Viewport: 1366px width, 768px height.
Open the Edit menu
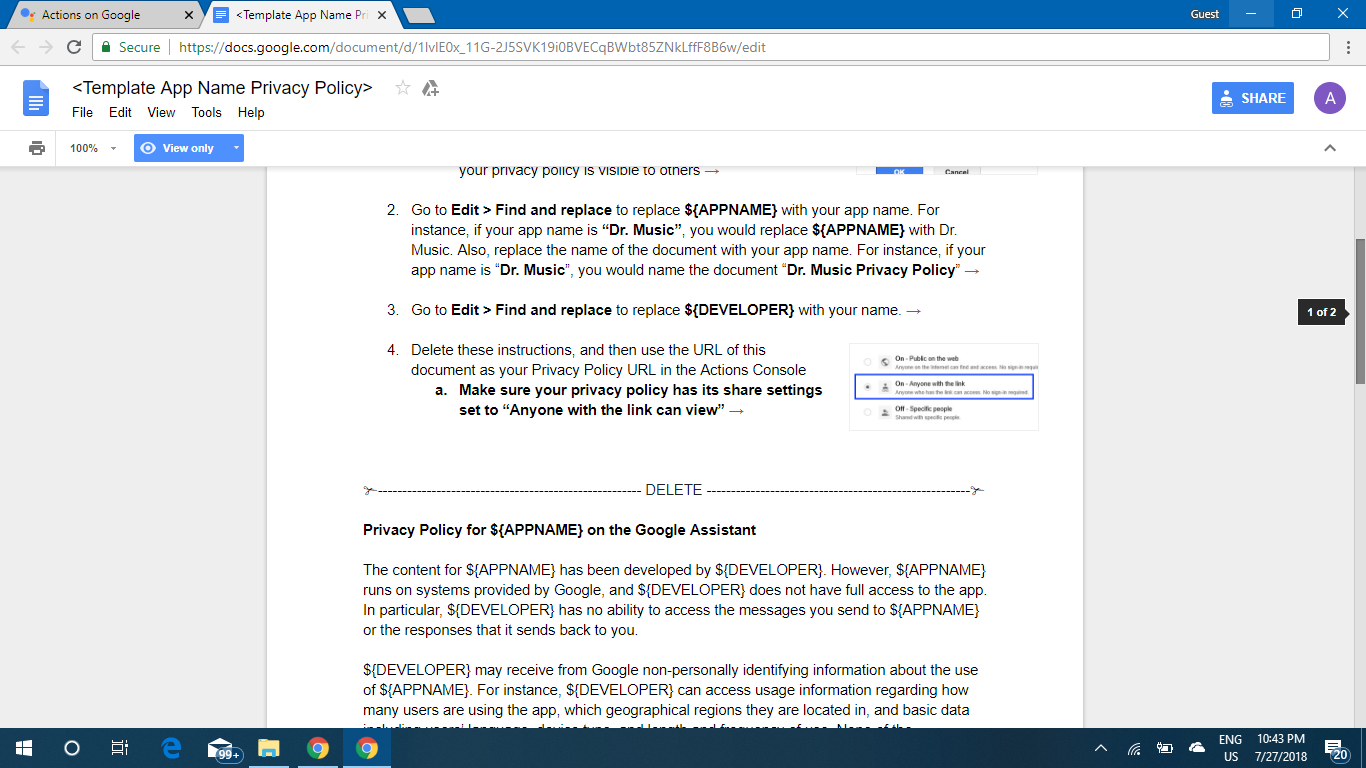tap(120, 112)
